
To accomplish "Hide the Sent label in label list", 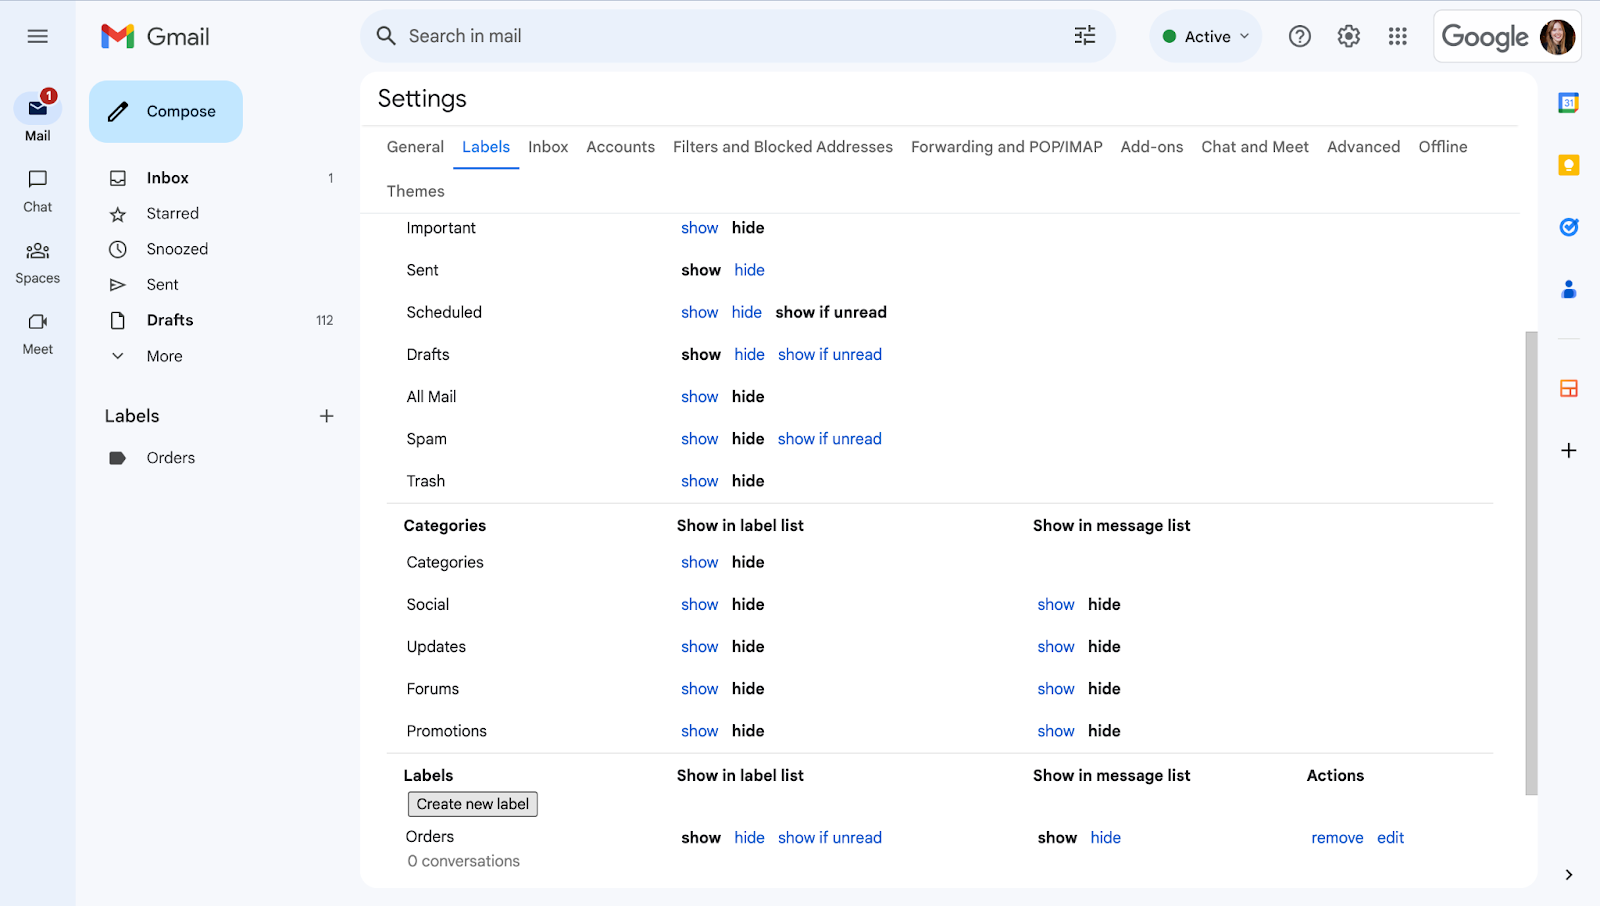I will pyautogui.click(x=749, y=269).
